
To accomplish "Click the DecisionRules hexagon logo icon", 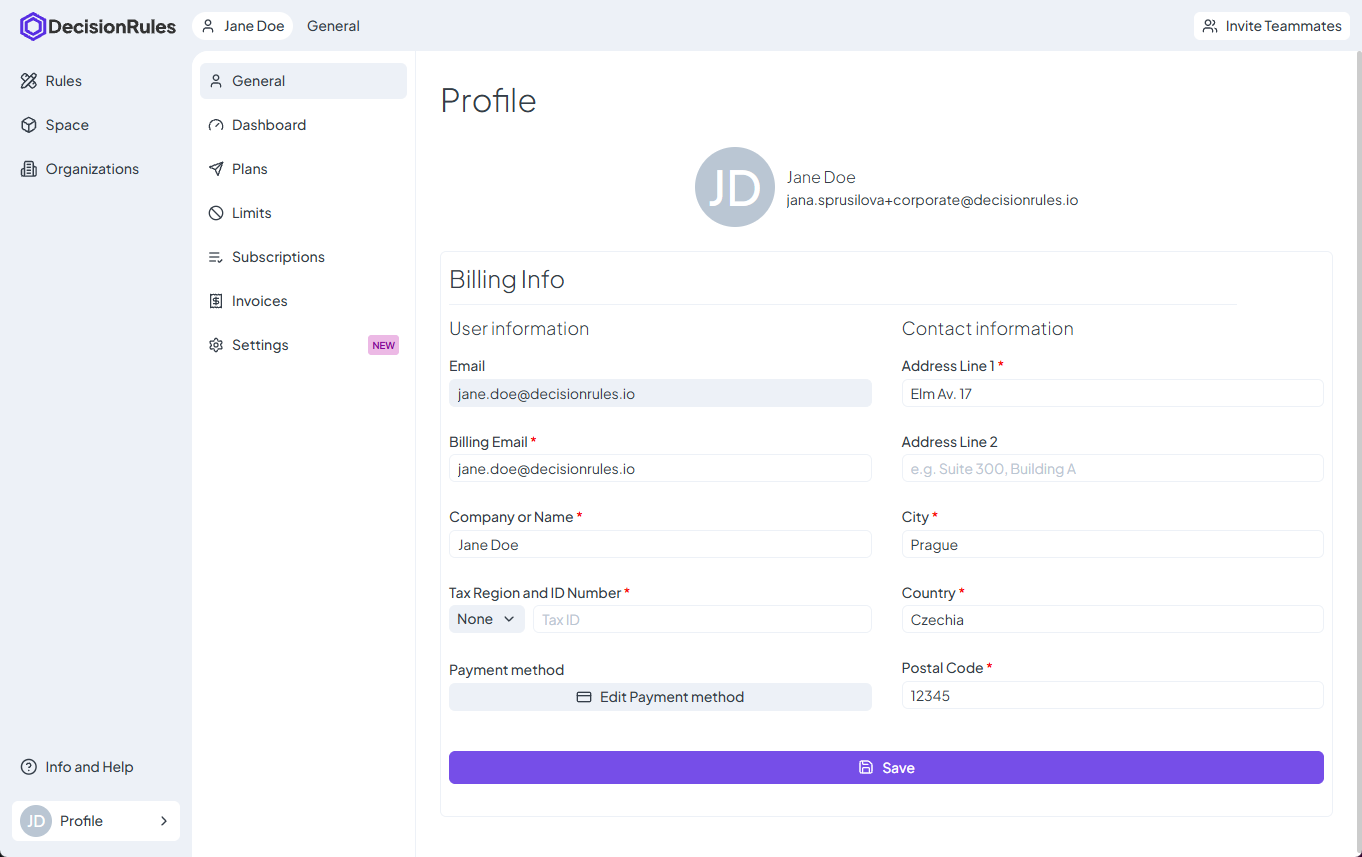I will pyautogui.click(x=33, y=27).
